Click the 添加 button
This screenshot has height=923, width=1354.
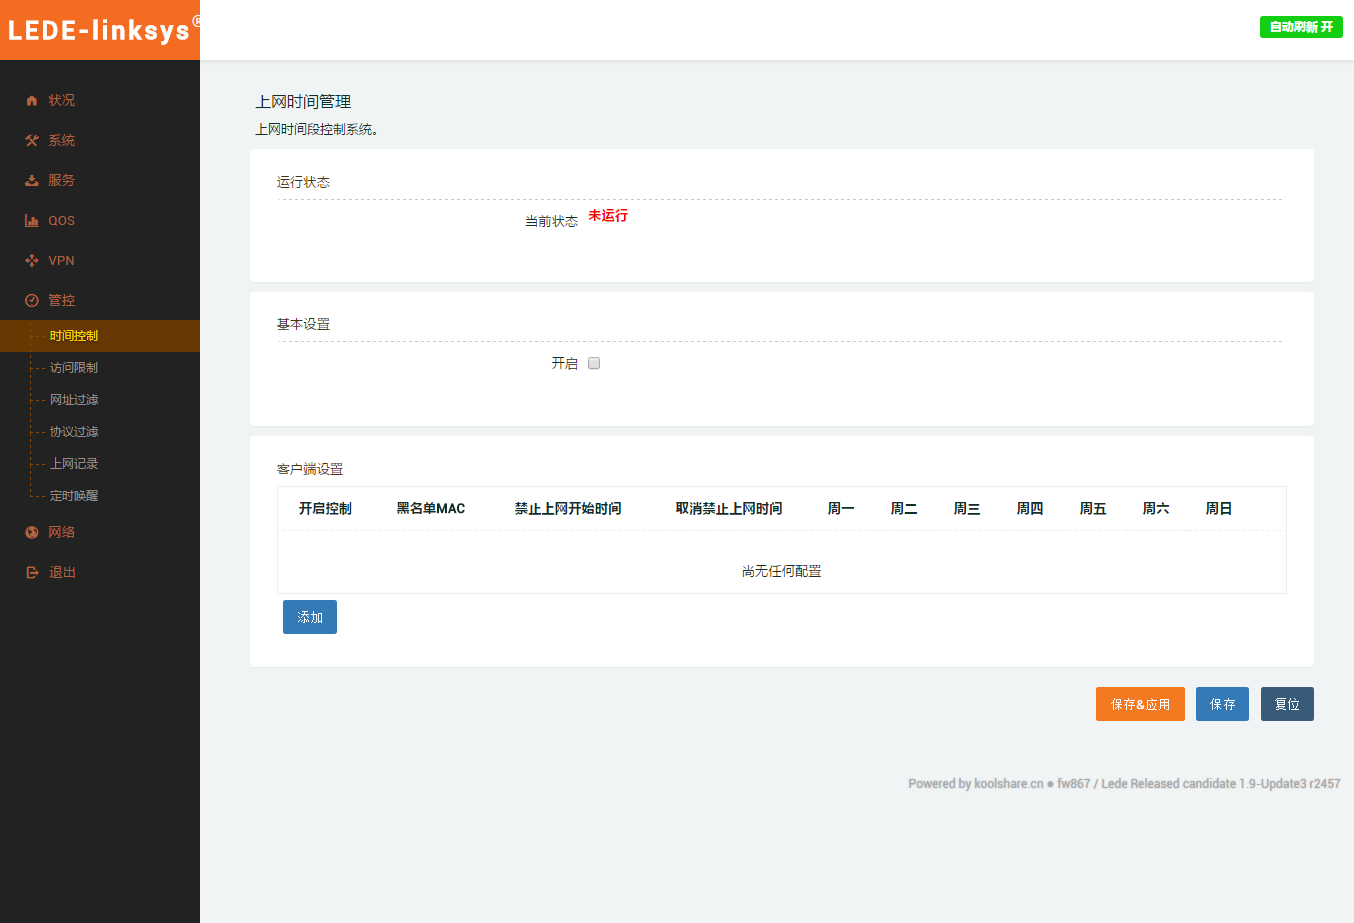pyautogui.click(x=310, y=617)
